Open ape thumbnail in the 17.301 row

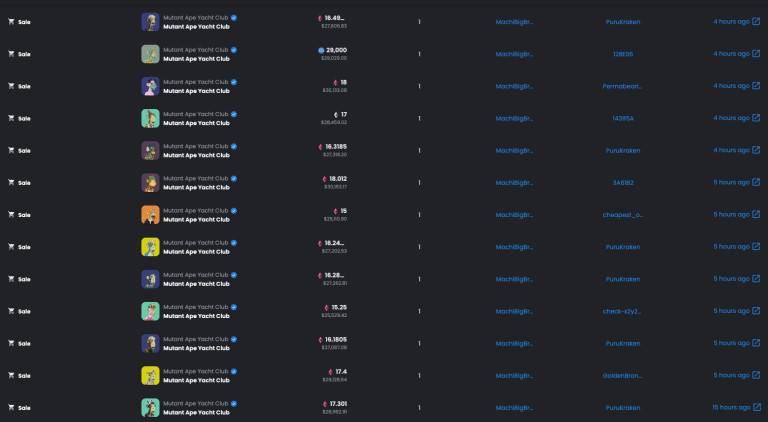[150, 407]
